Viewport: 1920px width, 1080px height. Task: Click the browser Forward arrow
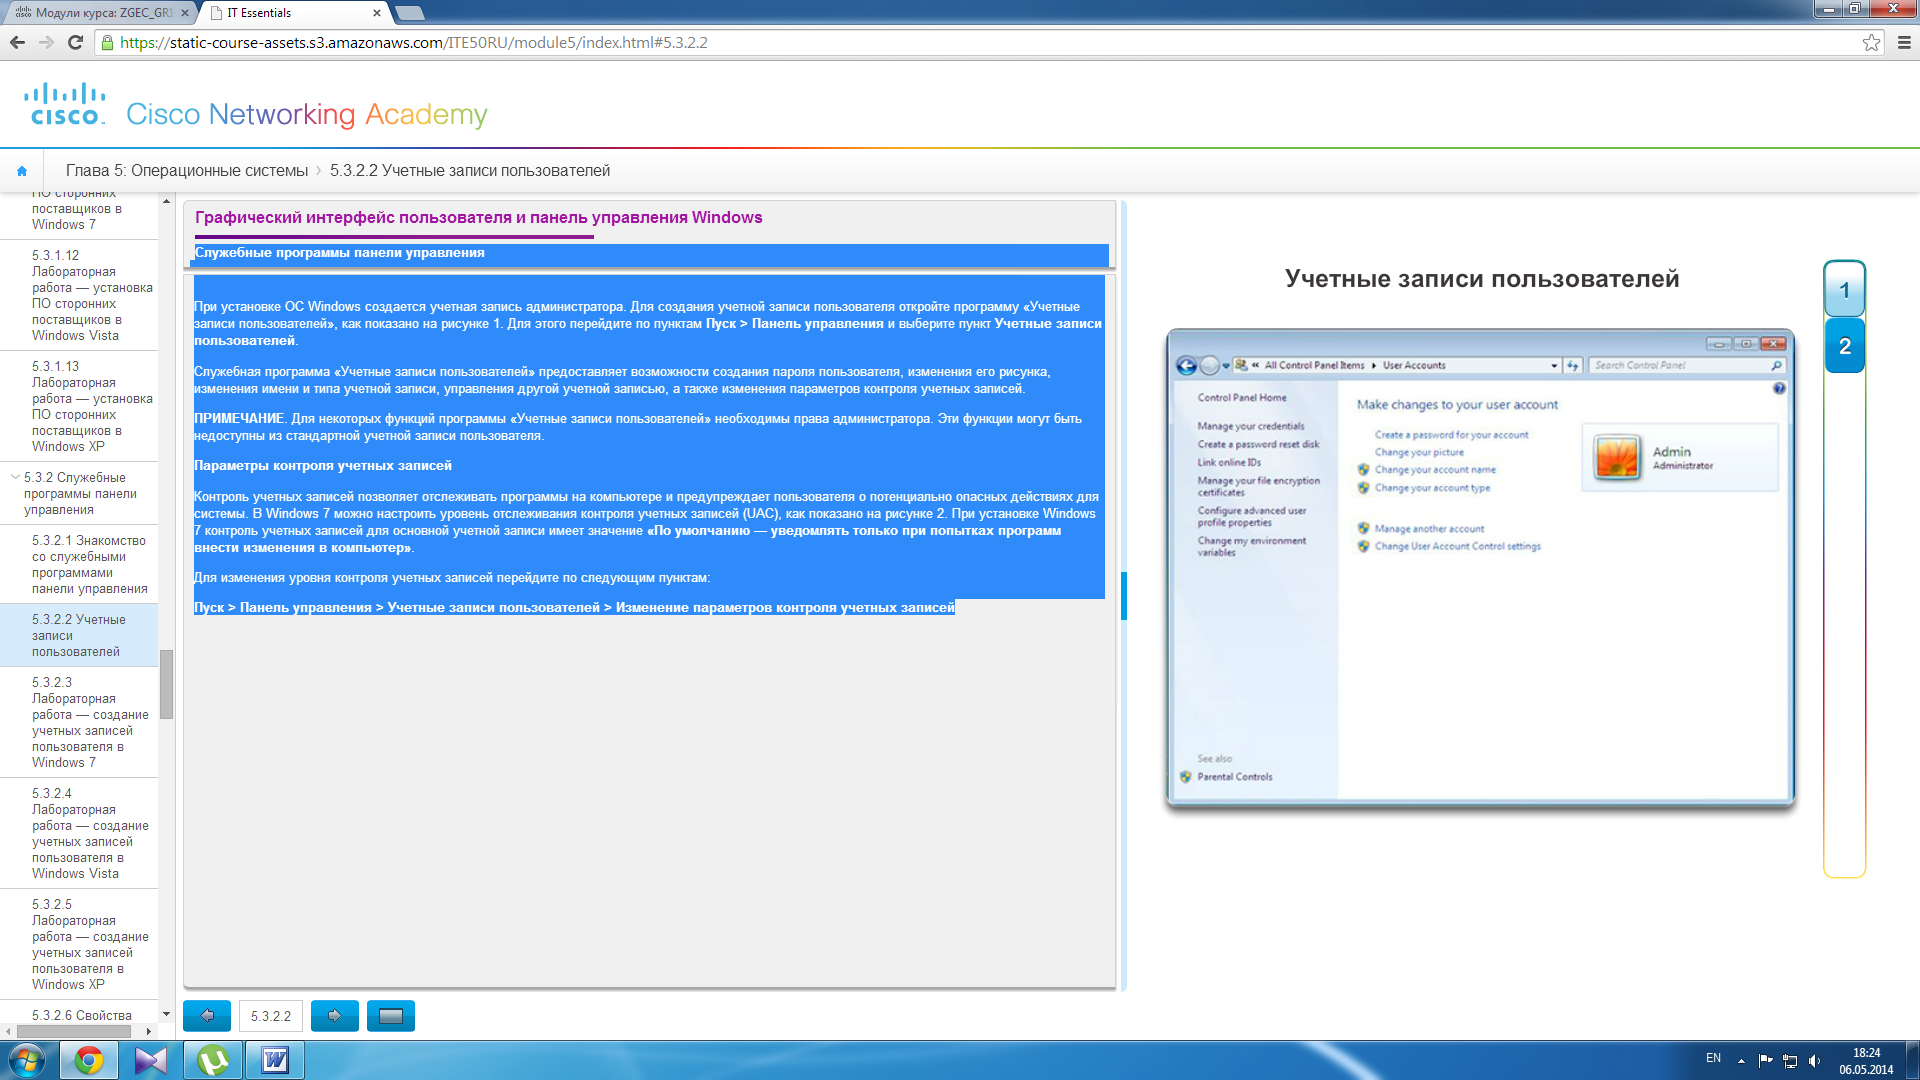(x=46, y=42)
